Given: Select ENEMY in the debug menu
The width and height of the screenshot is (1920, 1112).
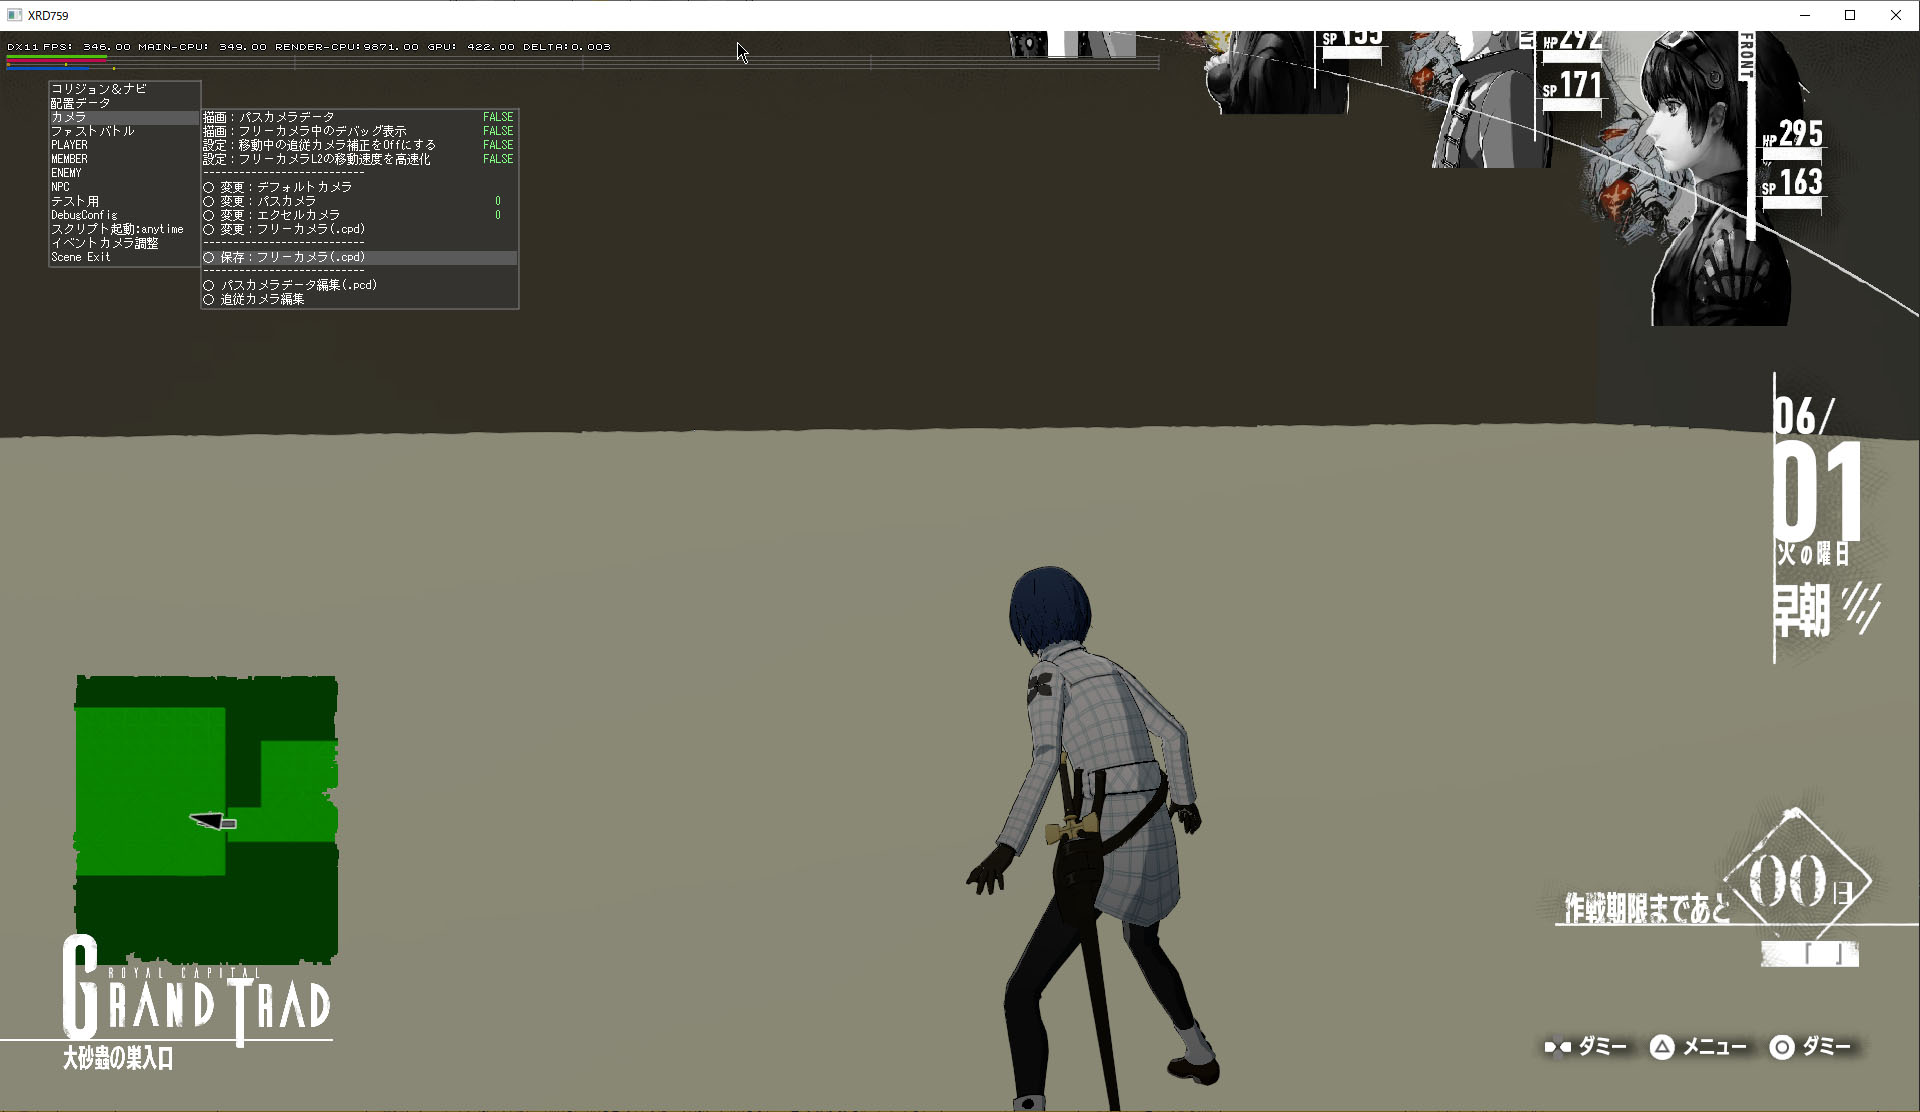Looking at the screenshot, I should [x=67, y=173].
